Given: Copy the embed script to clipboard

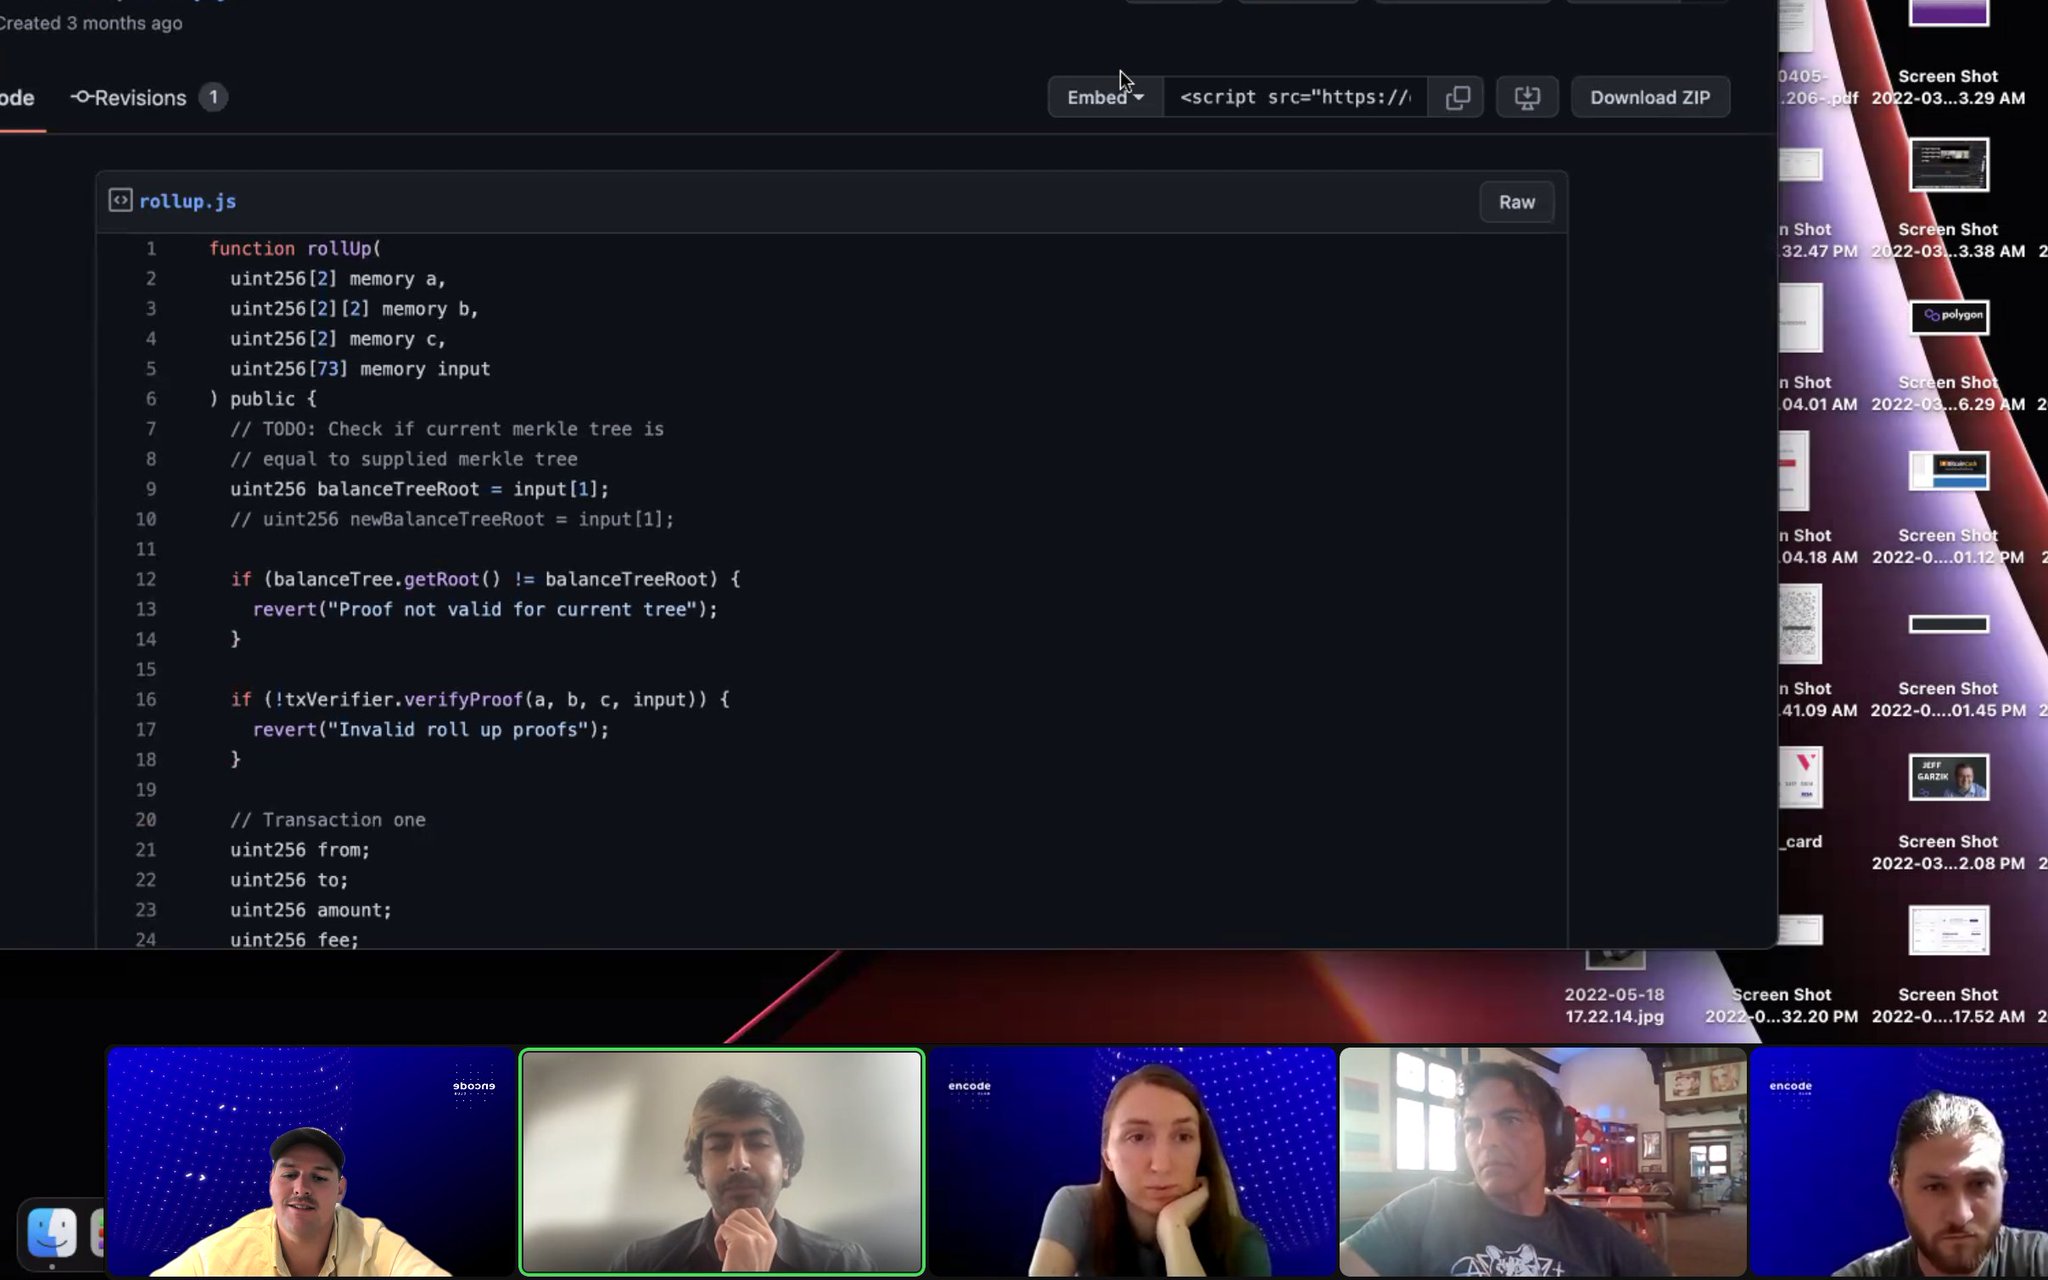Looking at the screenshot, I should point(1458,97).
